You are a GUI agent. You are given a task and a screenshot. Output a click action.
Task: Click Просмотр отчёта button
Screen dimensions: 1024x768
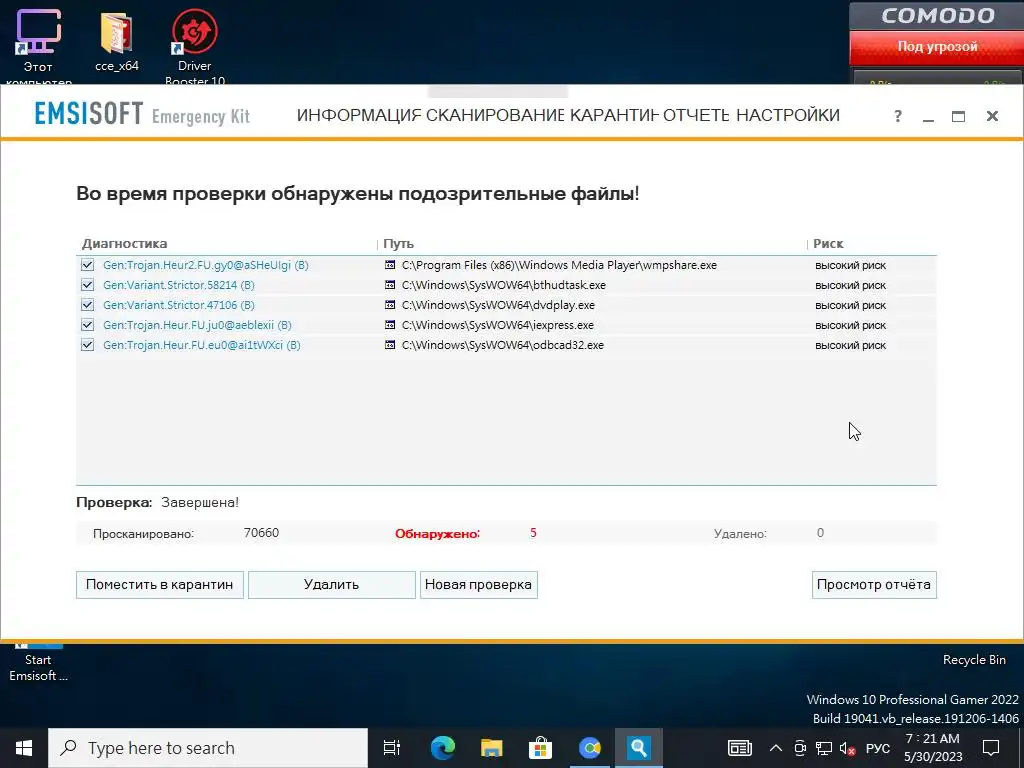point(874,584)
